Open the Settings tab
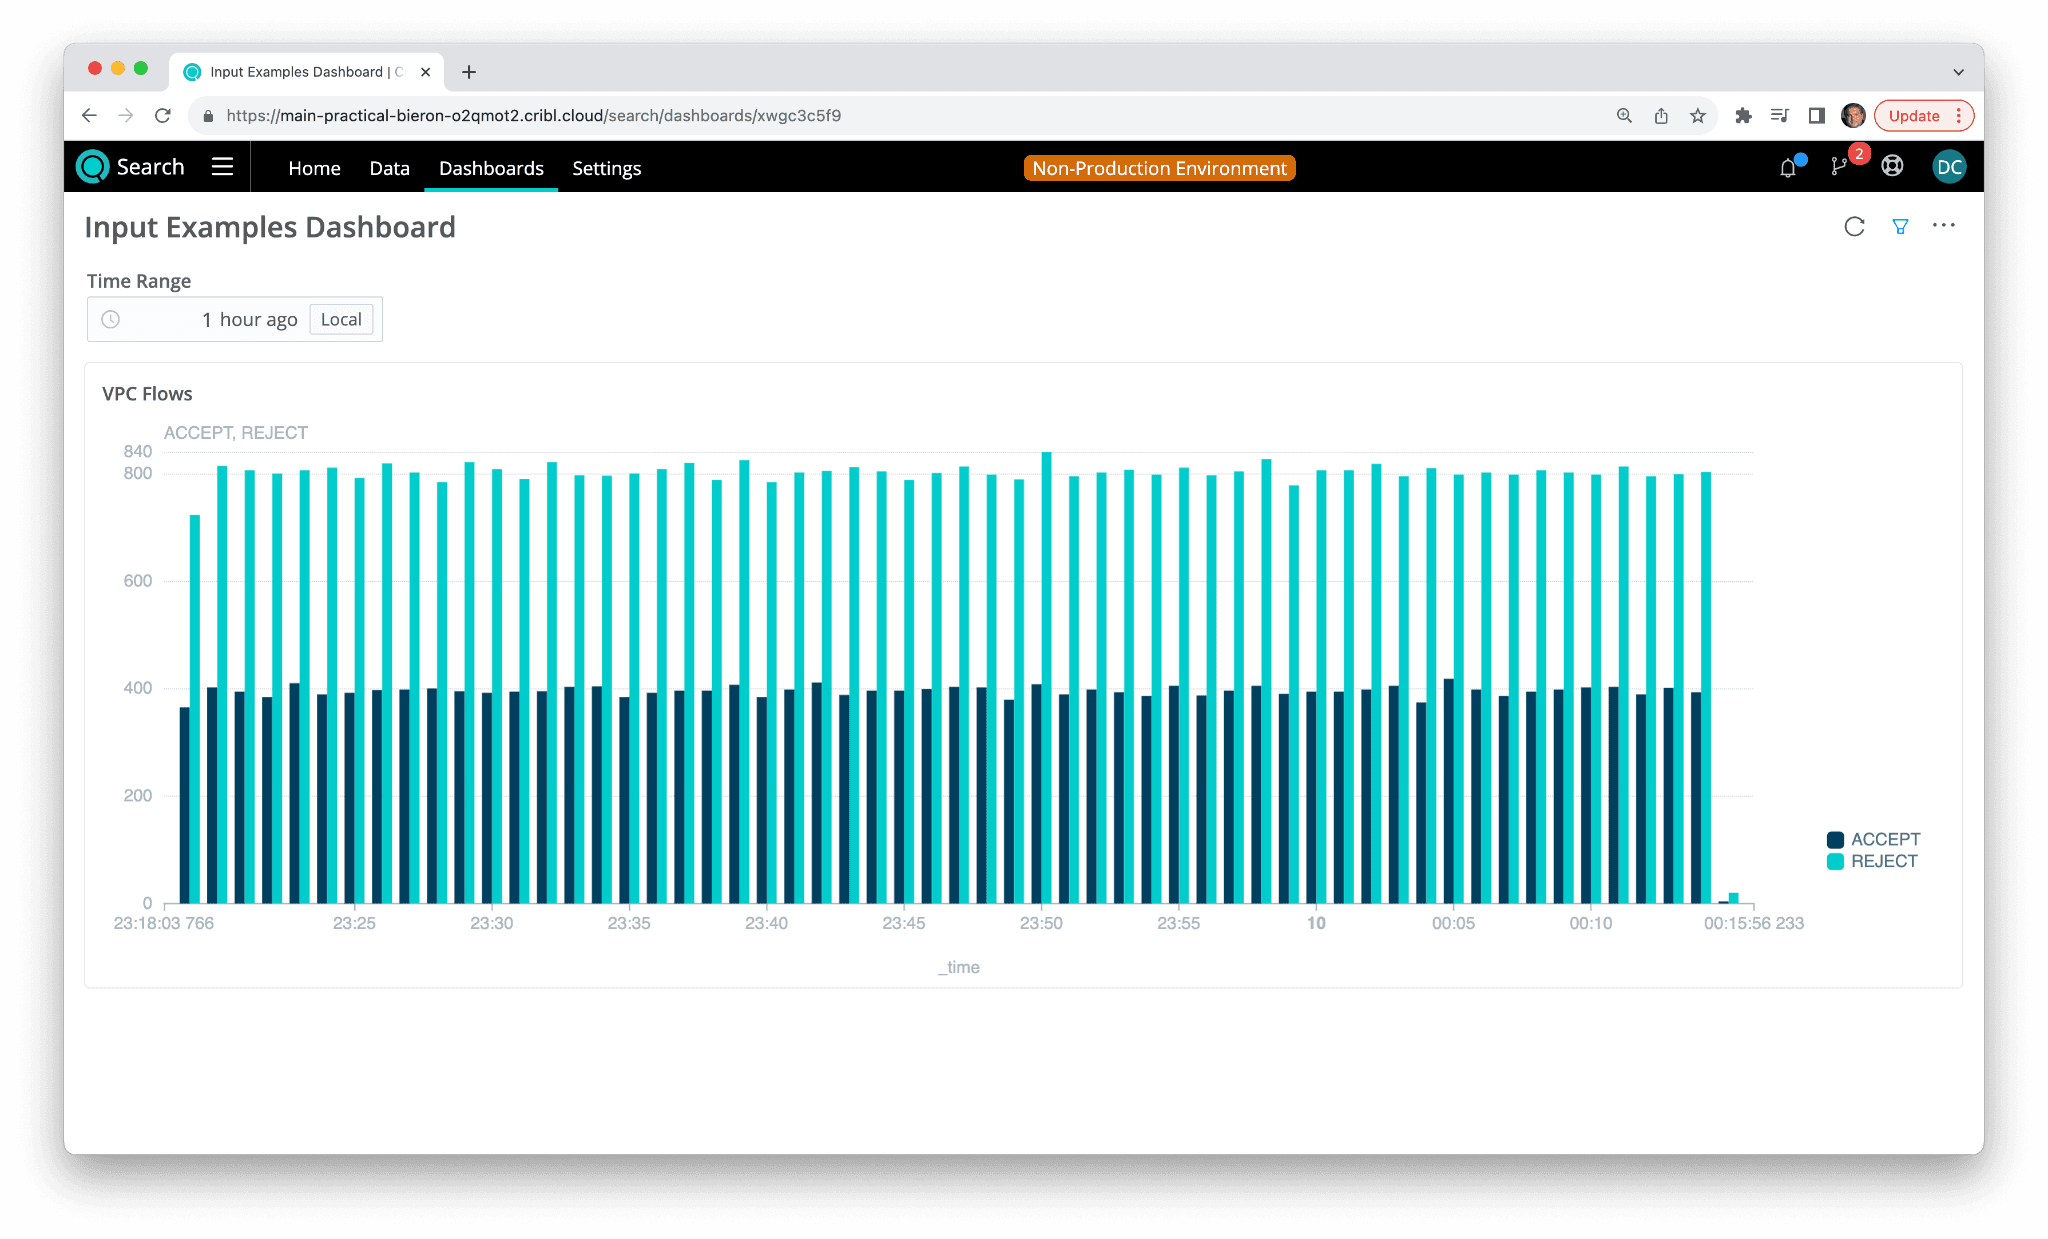The image size is (2048, 1239). (606, 168)
